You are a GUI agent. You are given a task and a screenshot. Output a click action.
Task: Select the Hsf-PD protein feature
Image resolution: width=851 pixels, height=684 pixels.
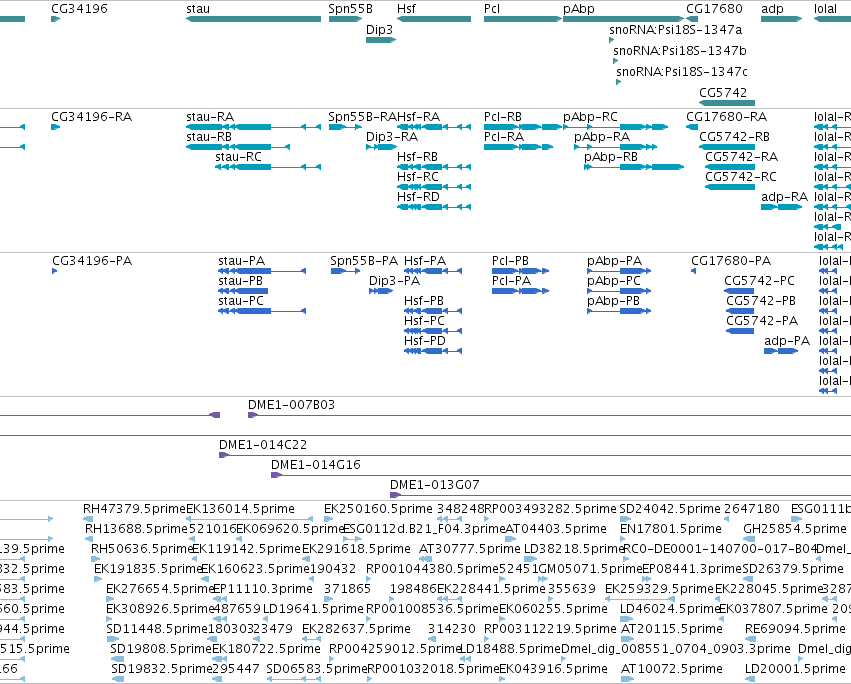(x=433, y=351)
